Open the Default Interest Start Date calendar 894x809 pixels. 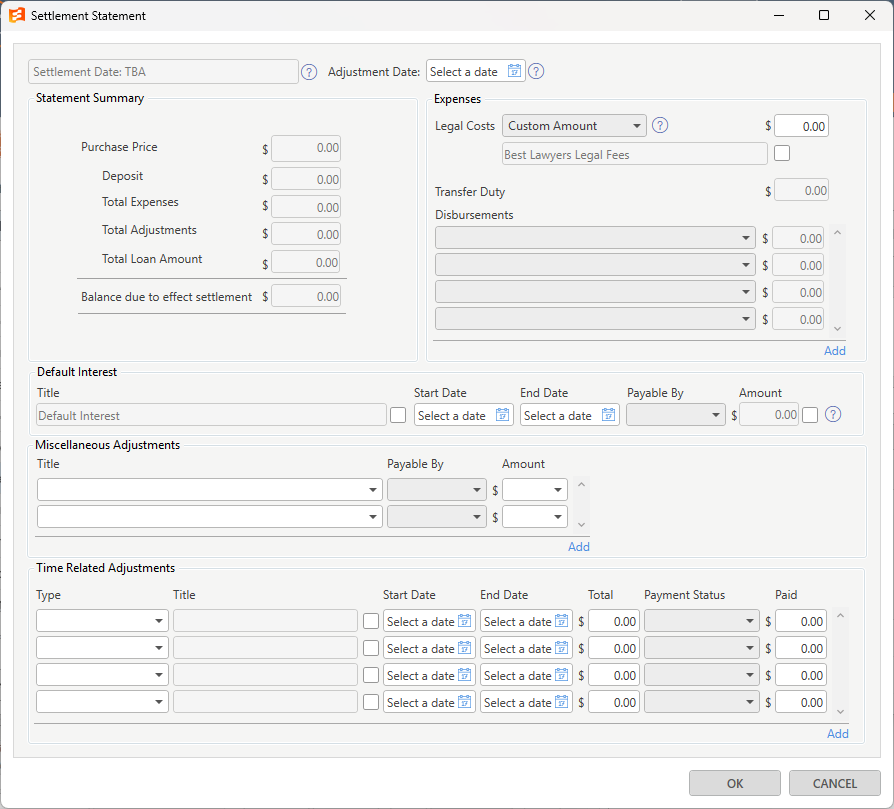point(502,415)
